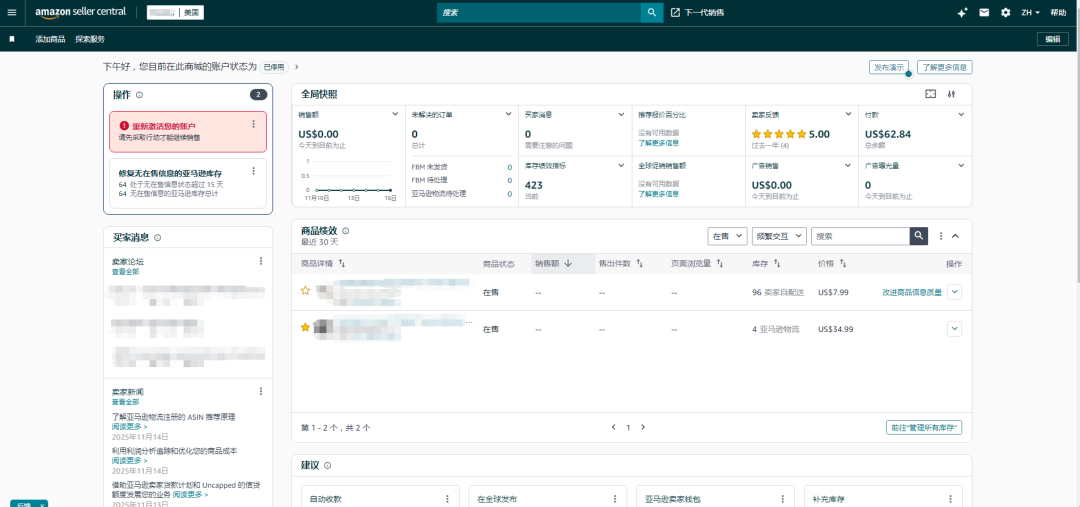
Task: Open three-dot menu on 在全球发布 card
Action: pos(615,499)
